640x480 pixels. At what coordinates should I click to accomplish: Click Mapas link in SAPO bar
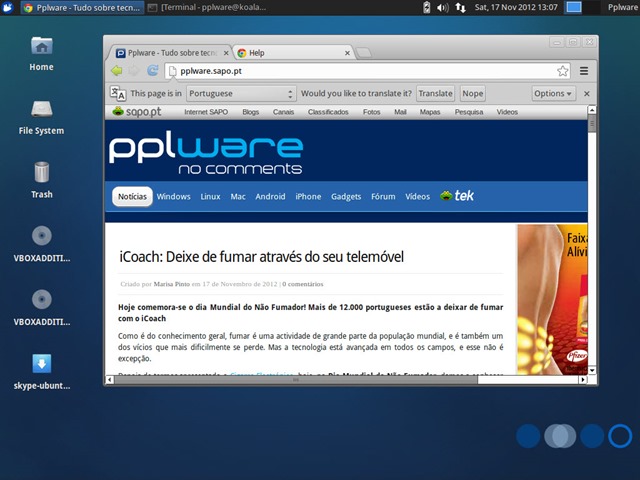(430, 112)
